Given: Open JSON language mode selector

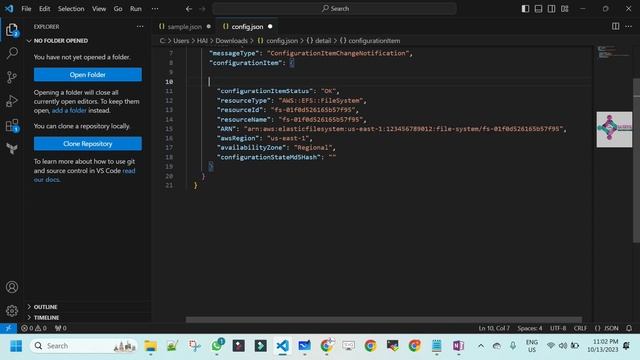Looking at the screenshot, I should [607, 328].
